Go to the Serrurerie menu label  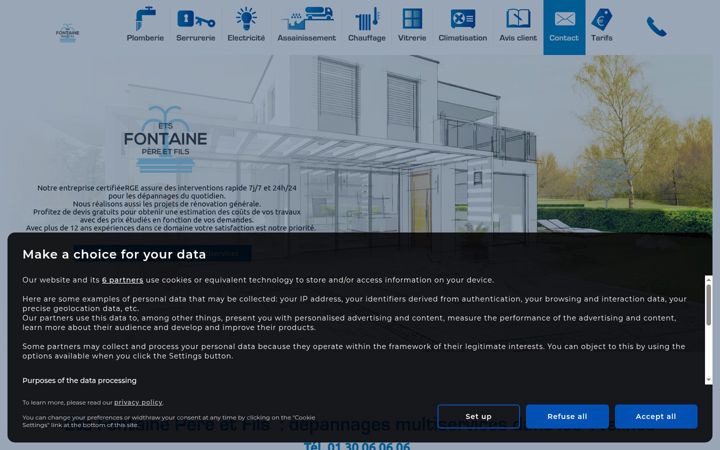[196, 38]
